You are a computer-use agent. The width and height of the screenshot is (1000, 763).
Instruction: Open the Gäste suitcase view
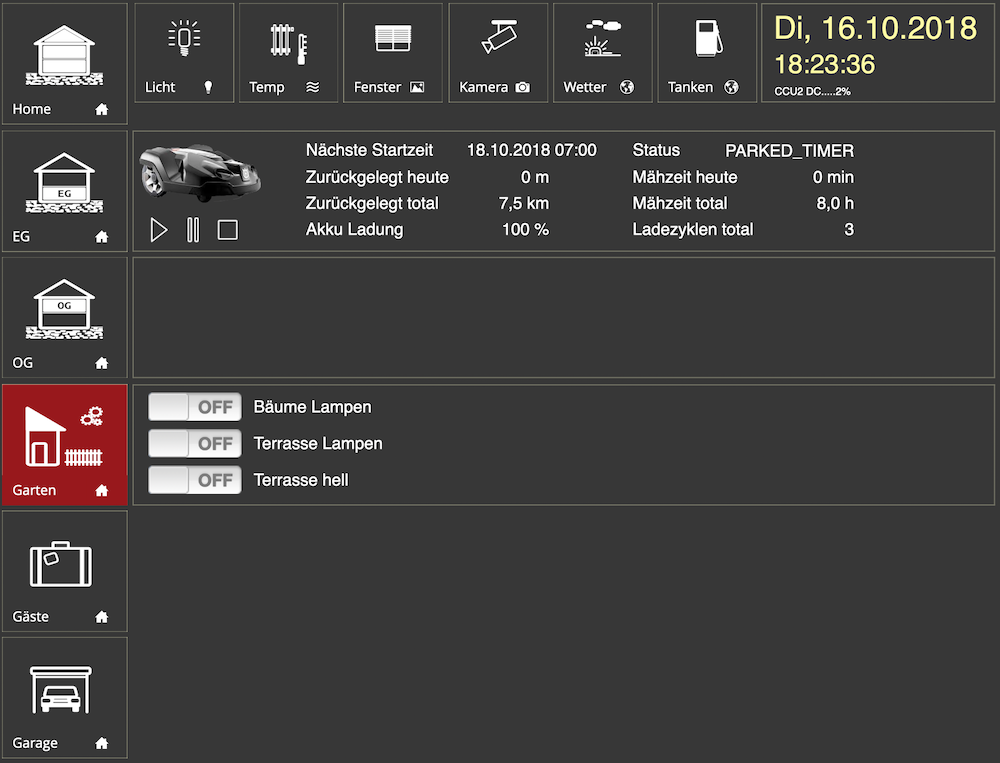[65, 571]
